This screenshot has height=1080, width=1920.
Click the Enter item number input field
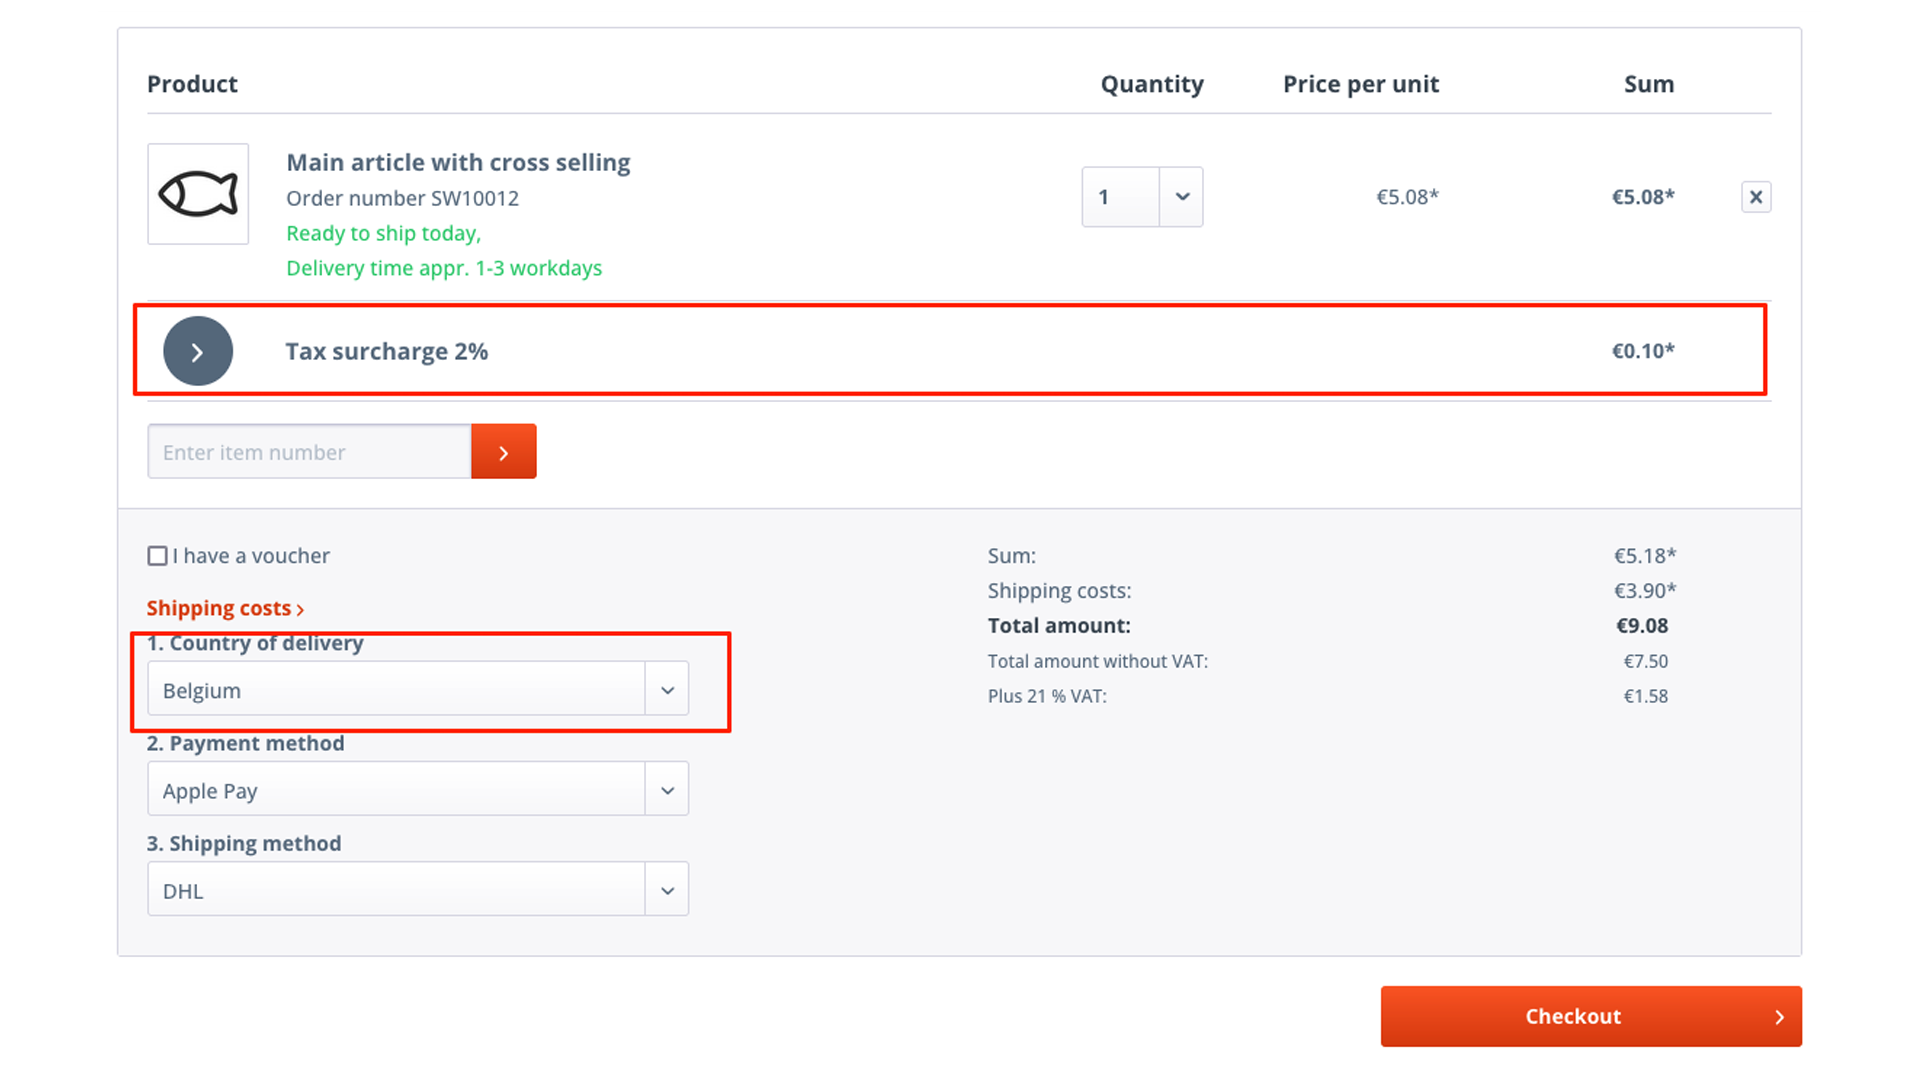[309, 452]
